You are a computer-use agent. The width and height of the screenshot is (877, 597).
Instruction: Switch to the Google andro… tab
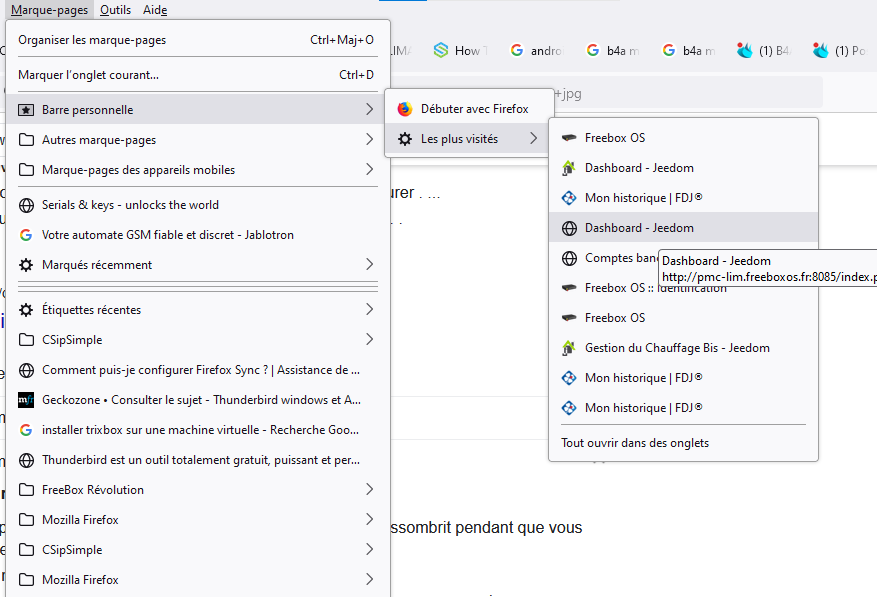coord(536,51)
